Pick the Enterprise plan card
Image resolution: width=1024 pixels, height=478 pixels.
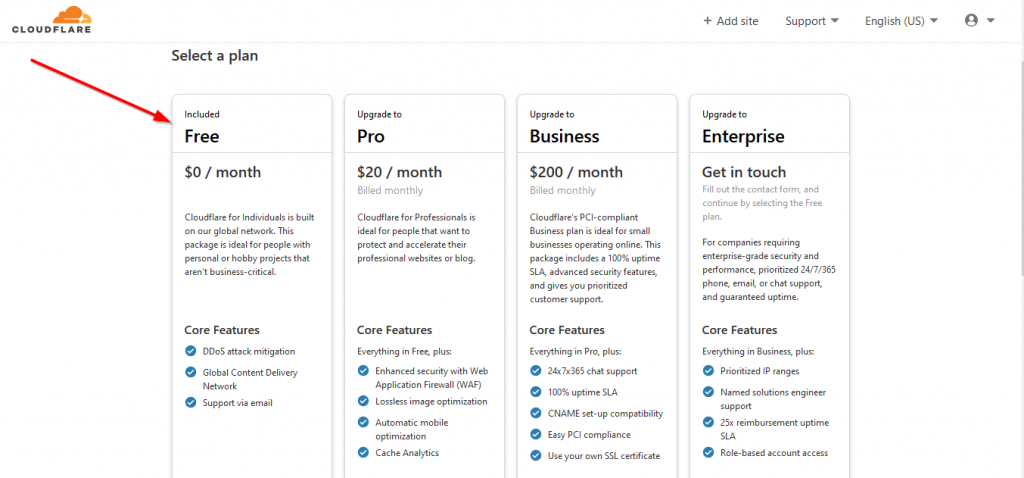(769, 286)
